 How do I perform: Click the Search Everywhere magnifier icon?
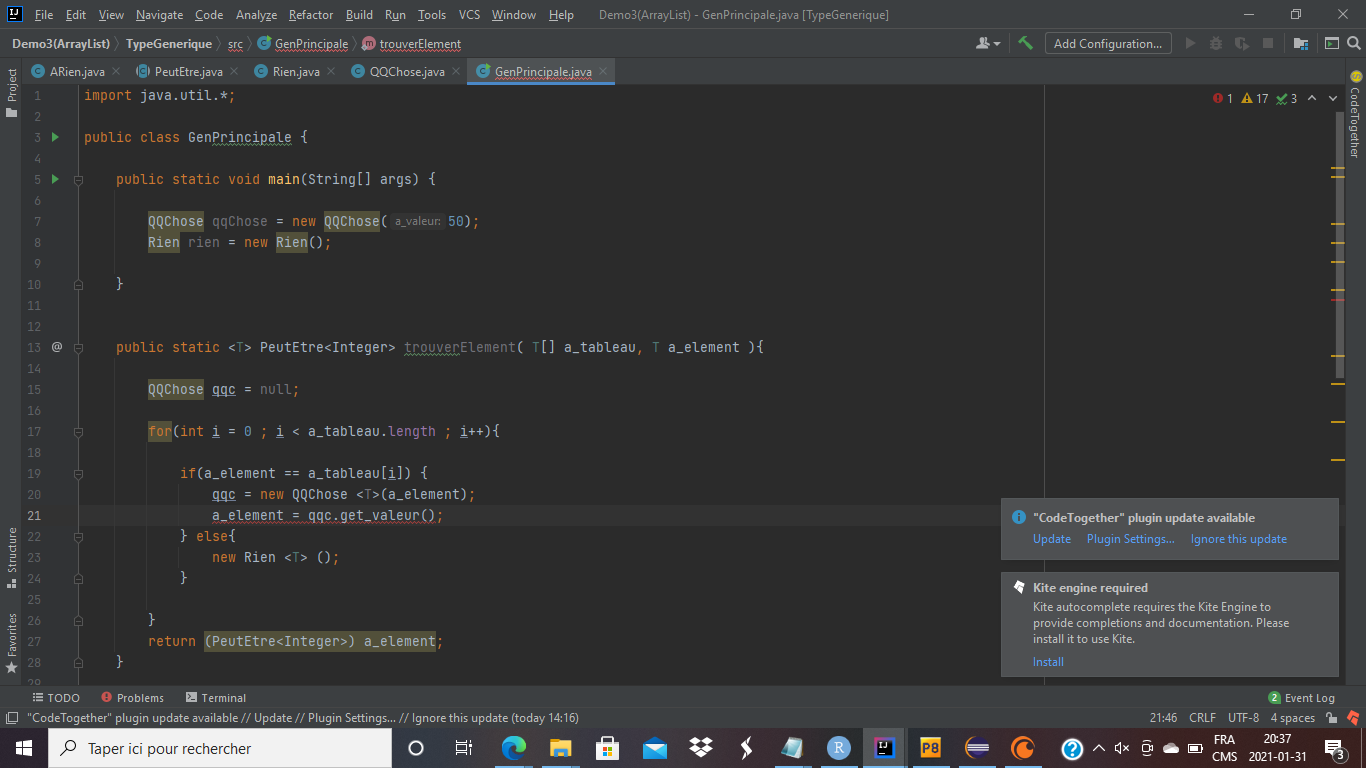1354,44
